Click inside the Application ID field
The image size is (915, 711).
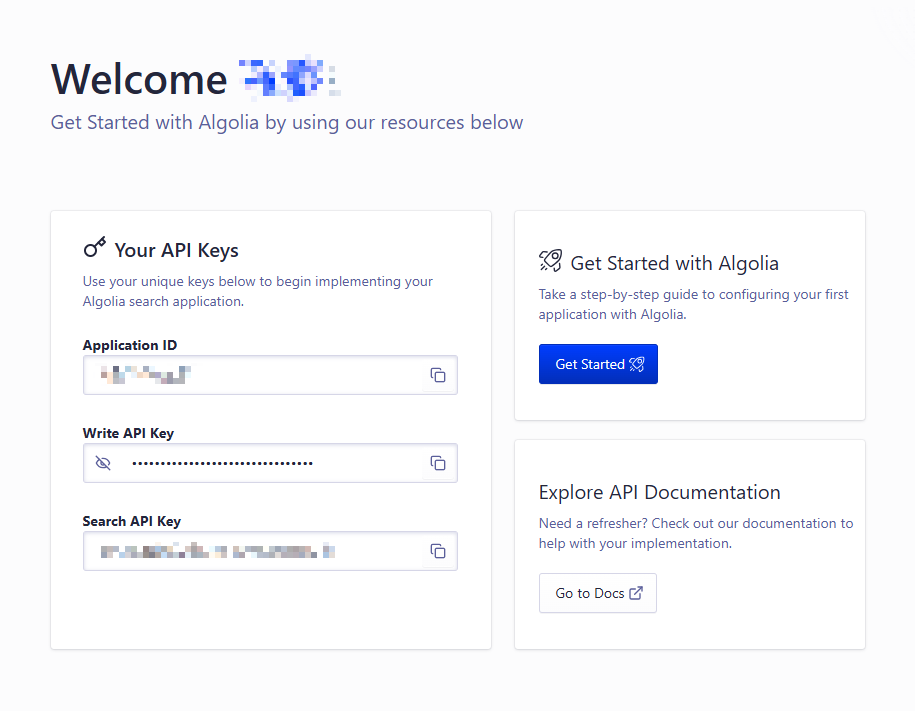tap(270, 375)
